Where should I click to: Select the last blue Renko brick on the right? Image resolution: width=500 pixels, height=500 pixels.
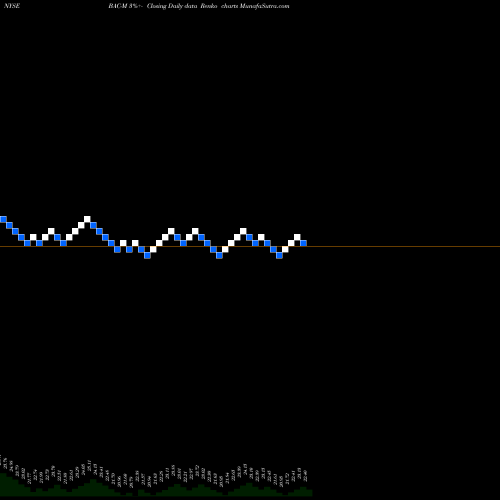pos(303,243)
